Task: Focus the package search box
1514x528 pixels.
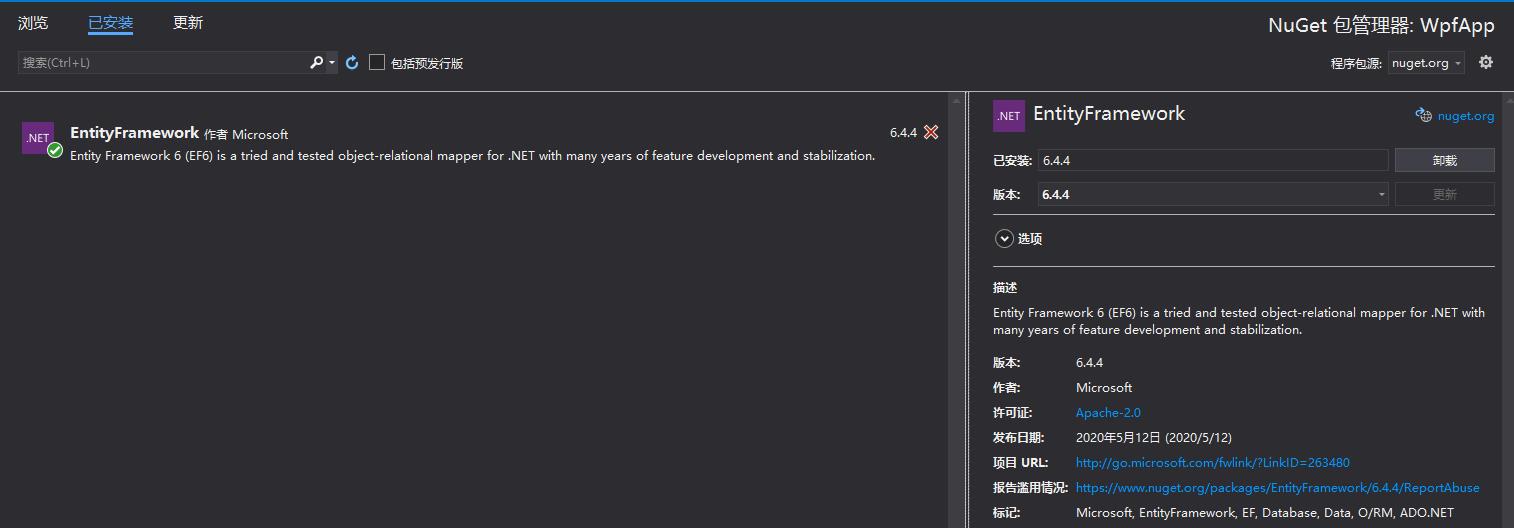Action: pos(162,63)
